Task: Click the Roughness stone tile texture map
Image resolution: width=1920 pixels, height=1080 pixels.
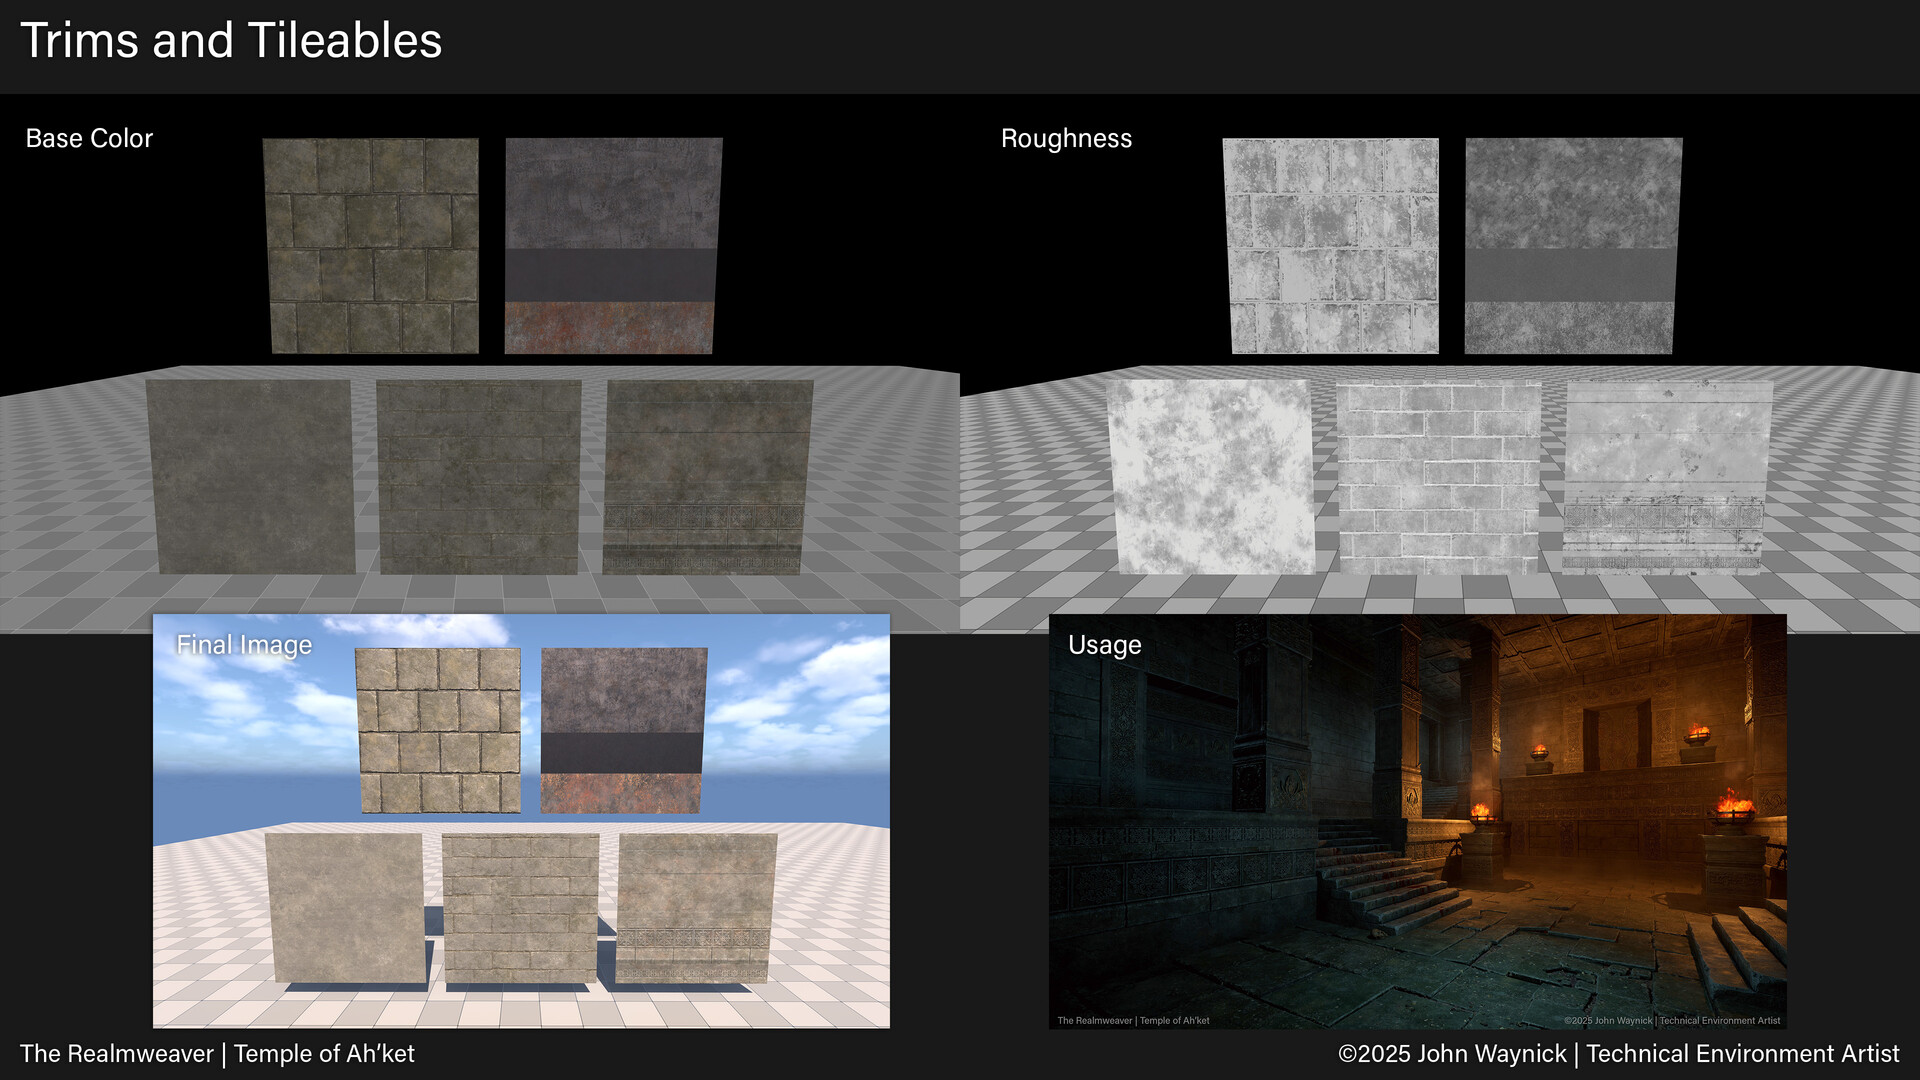Action: pos(1330,245)
